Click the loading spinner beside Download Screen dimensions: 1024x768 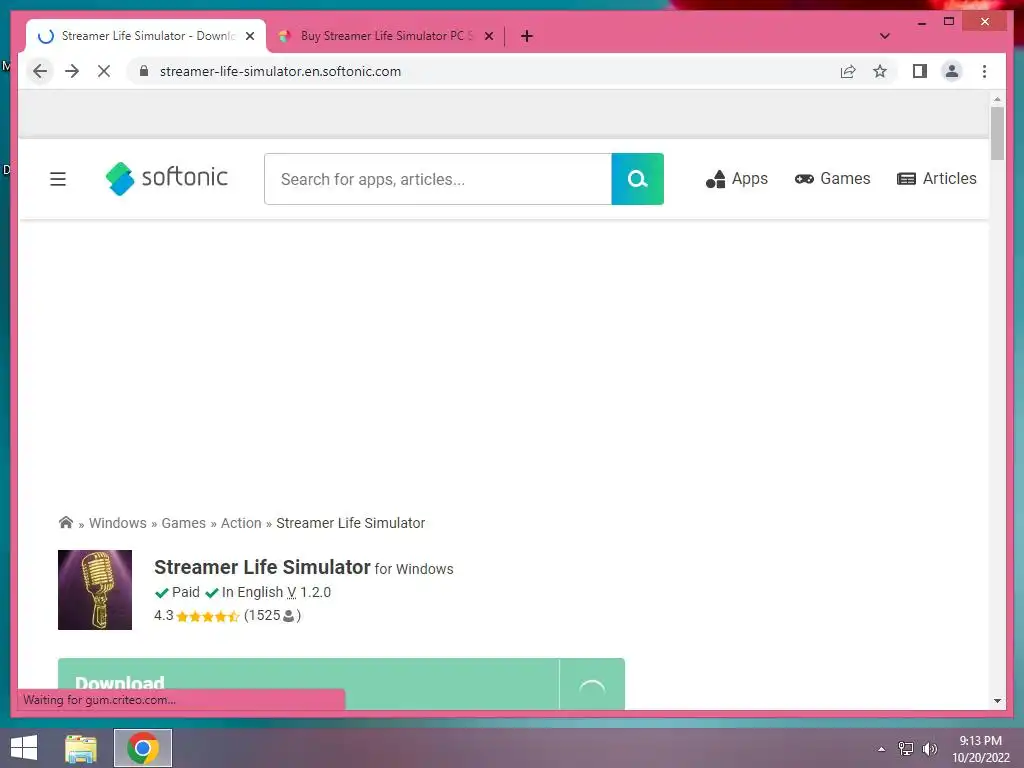tap(592, 686)
